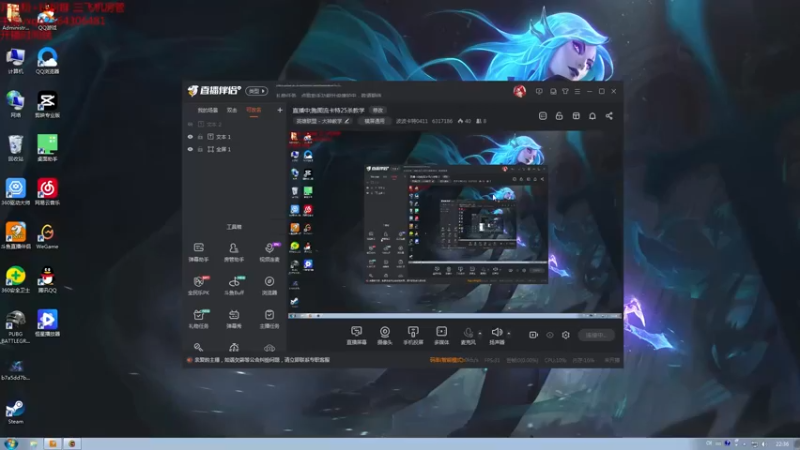Add a 多媒体 media source
Screen dimensions: 800x450
click(442, 335)
